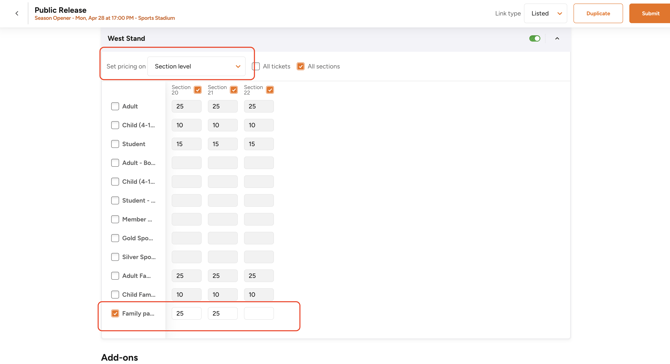This screenshot has width=670, height=364.
Task: Uncheck the Family pa... ticket checkbox
Action: click(x=115, y=313)
